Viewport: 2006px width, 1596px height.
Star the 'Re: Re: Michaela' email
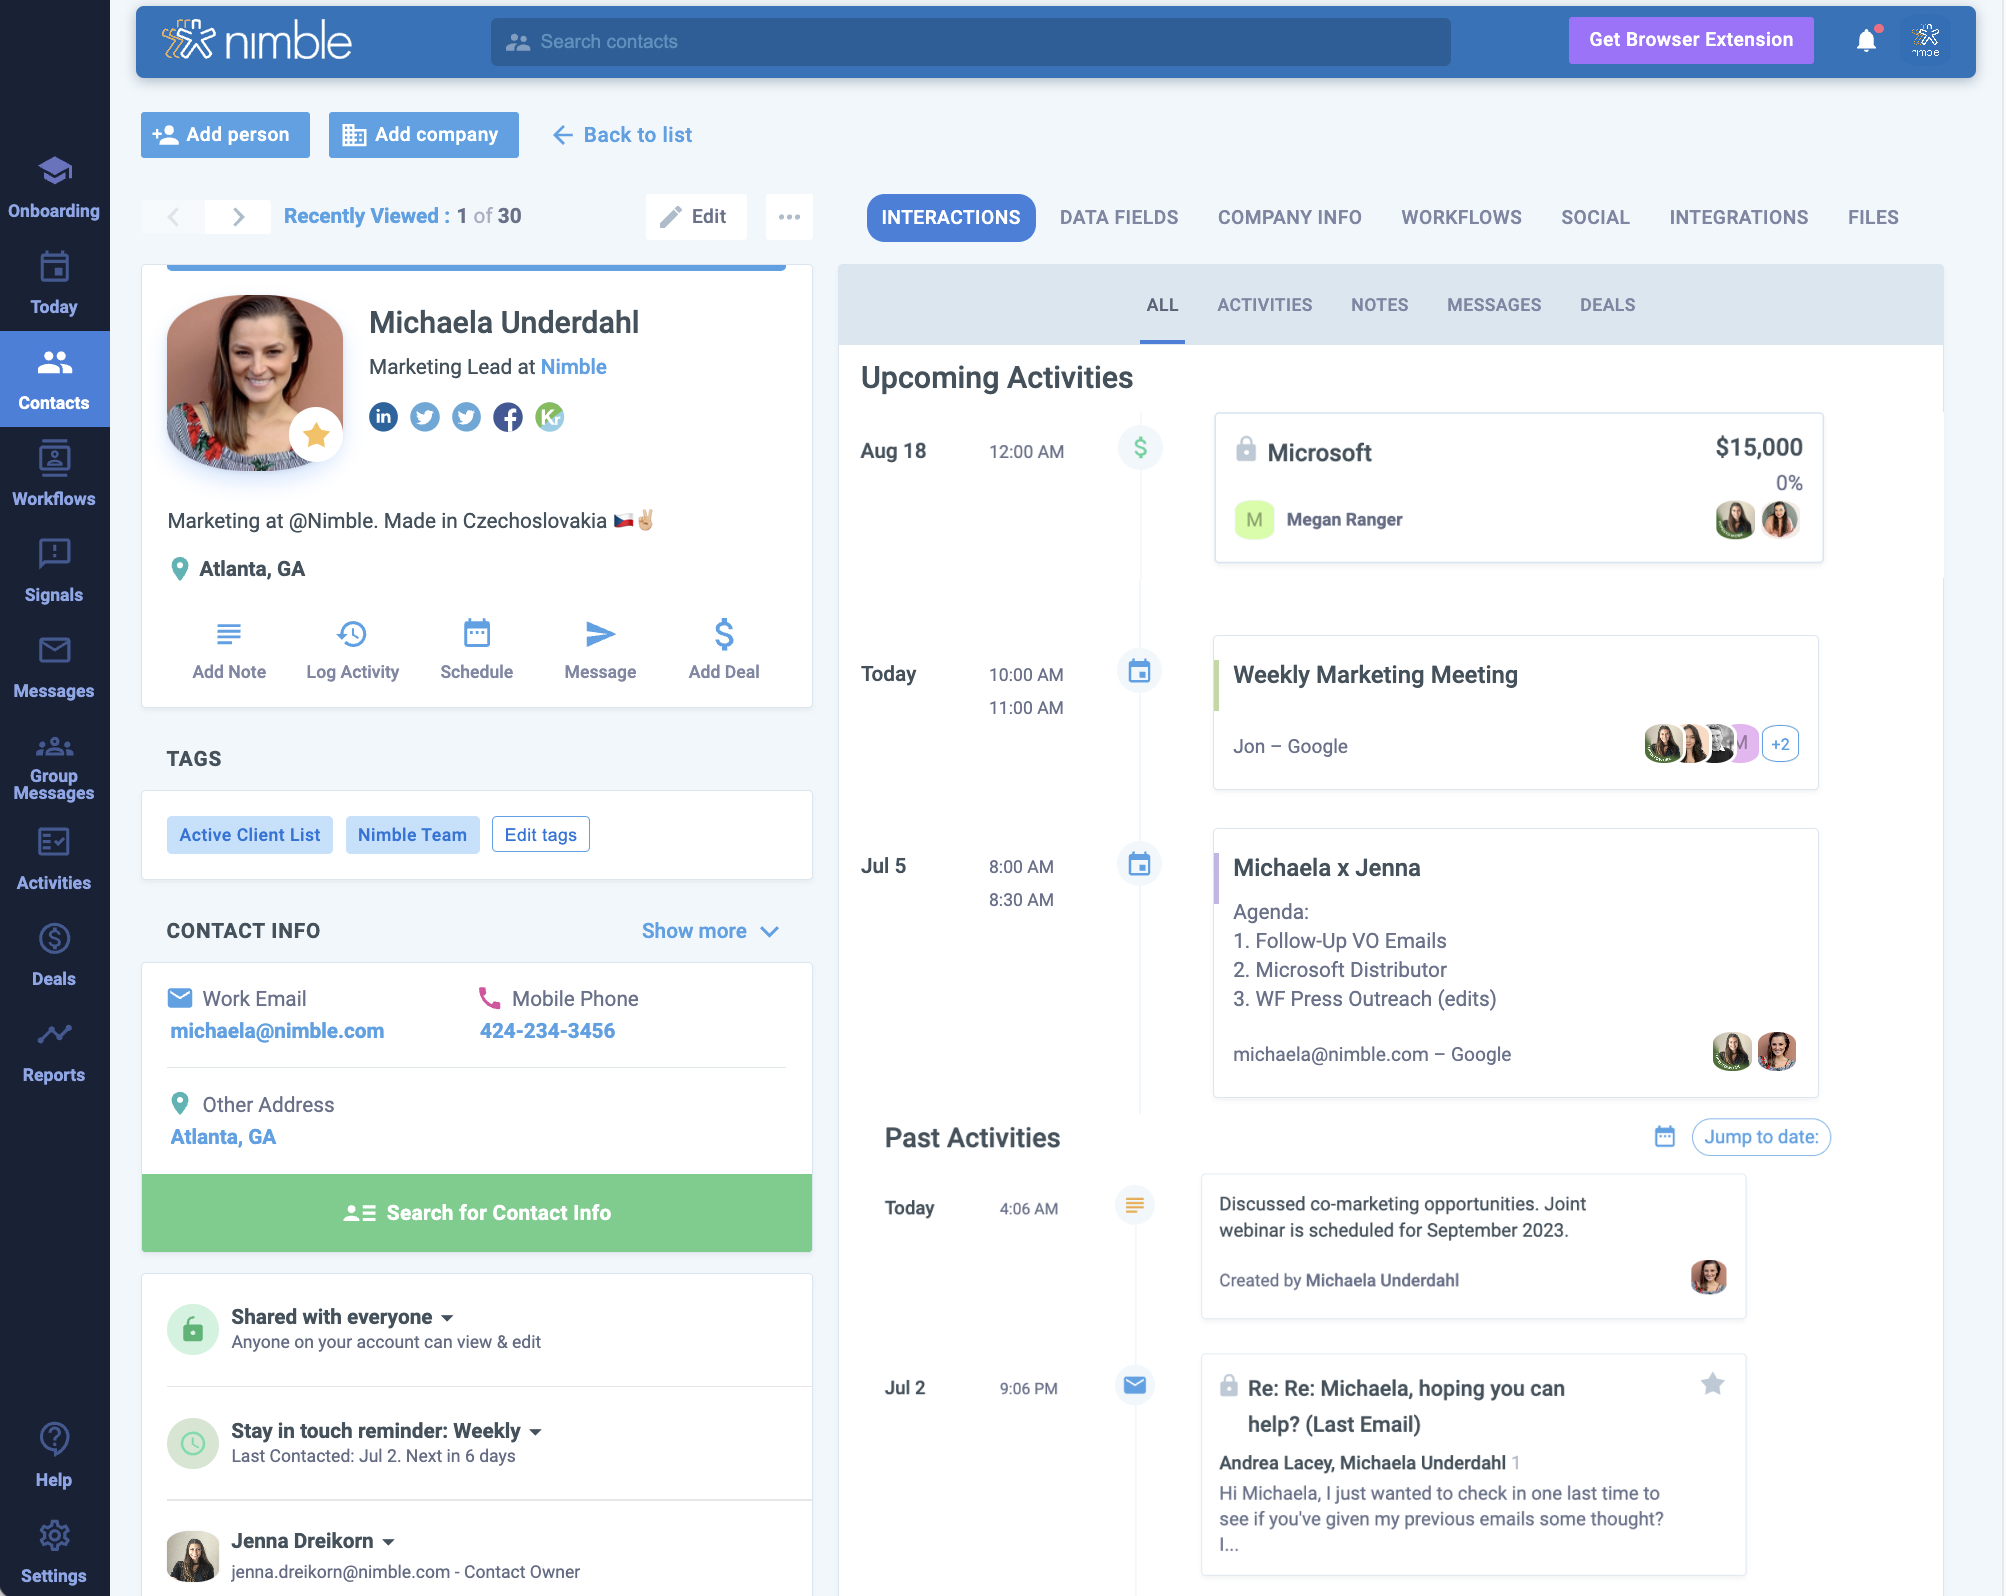pyautogui.click(x=1712, y=1384)
